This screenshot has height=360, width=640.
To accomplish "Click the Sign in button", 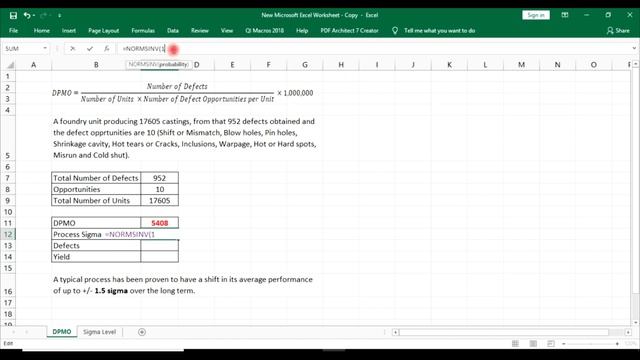I will 536,15.
